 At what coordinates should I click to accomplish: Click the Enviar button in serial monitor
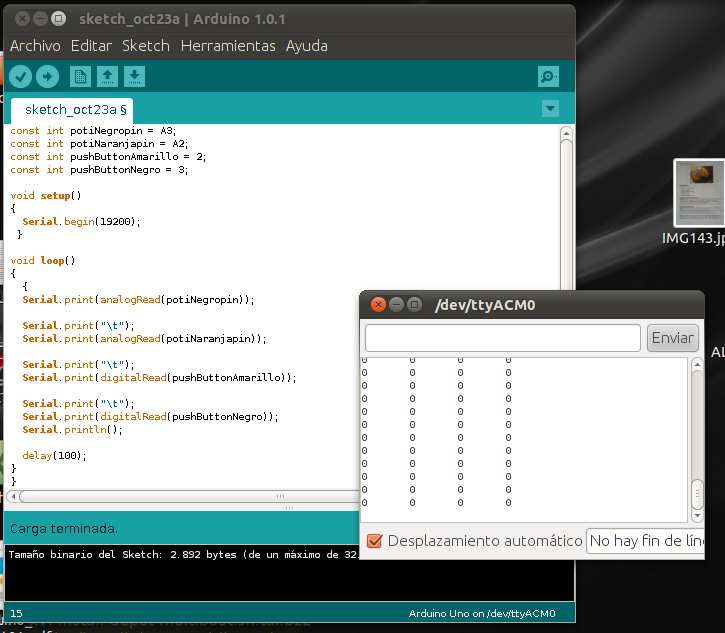[672, 338]
